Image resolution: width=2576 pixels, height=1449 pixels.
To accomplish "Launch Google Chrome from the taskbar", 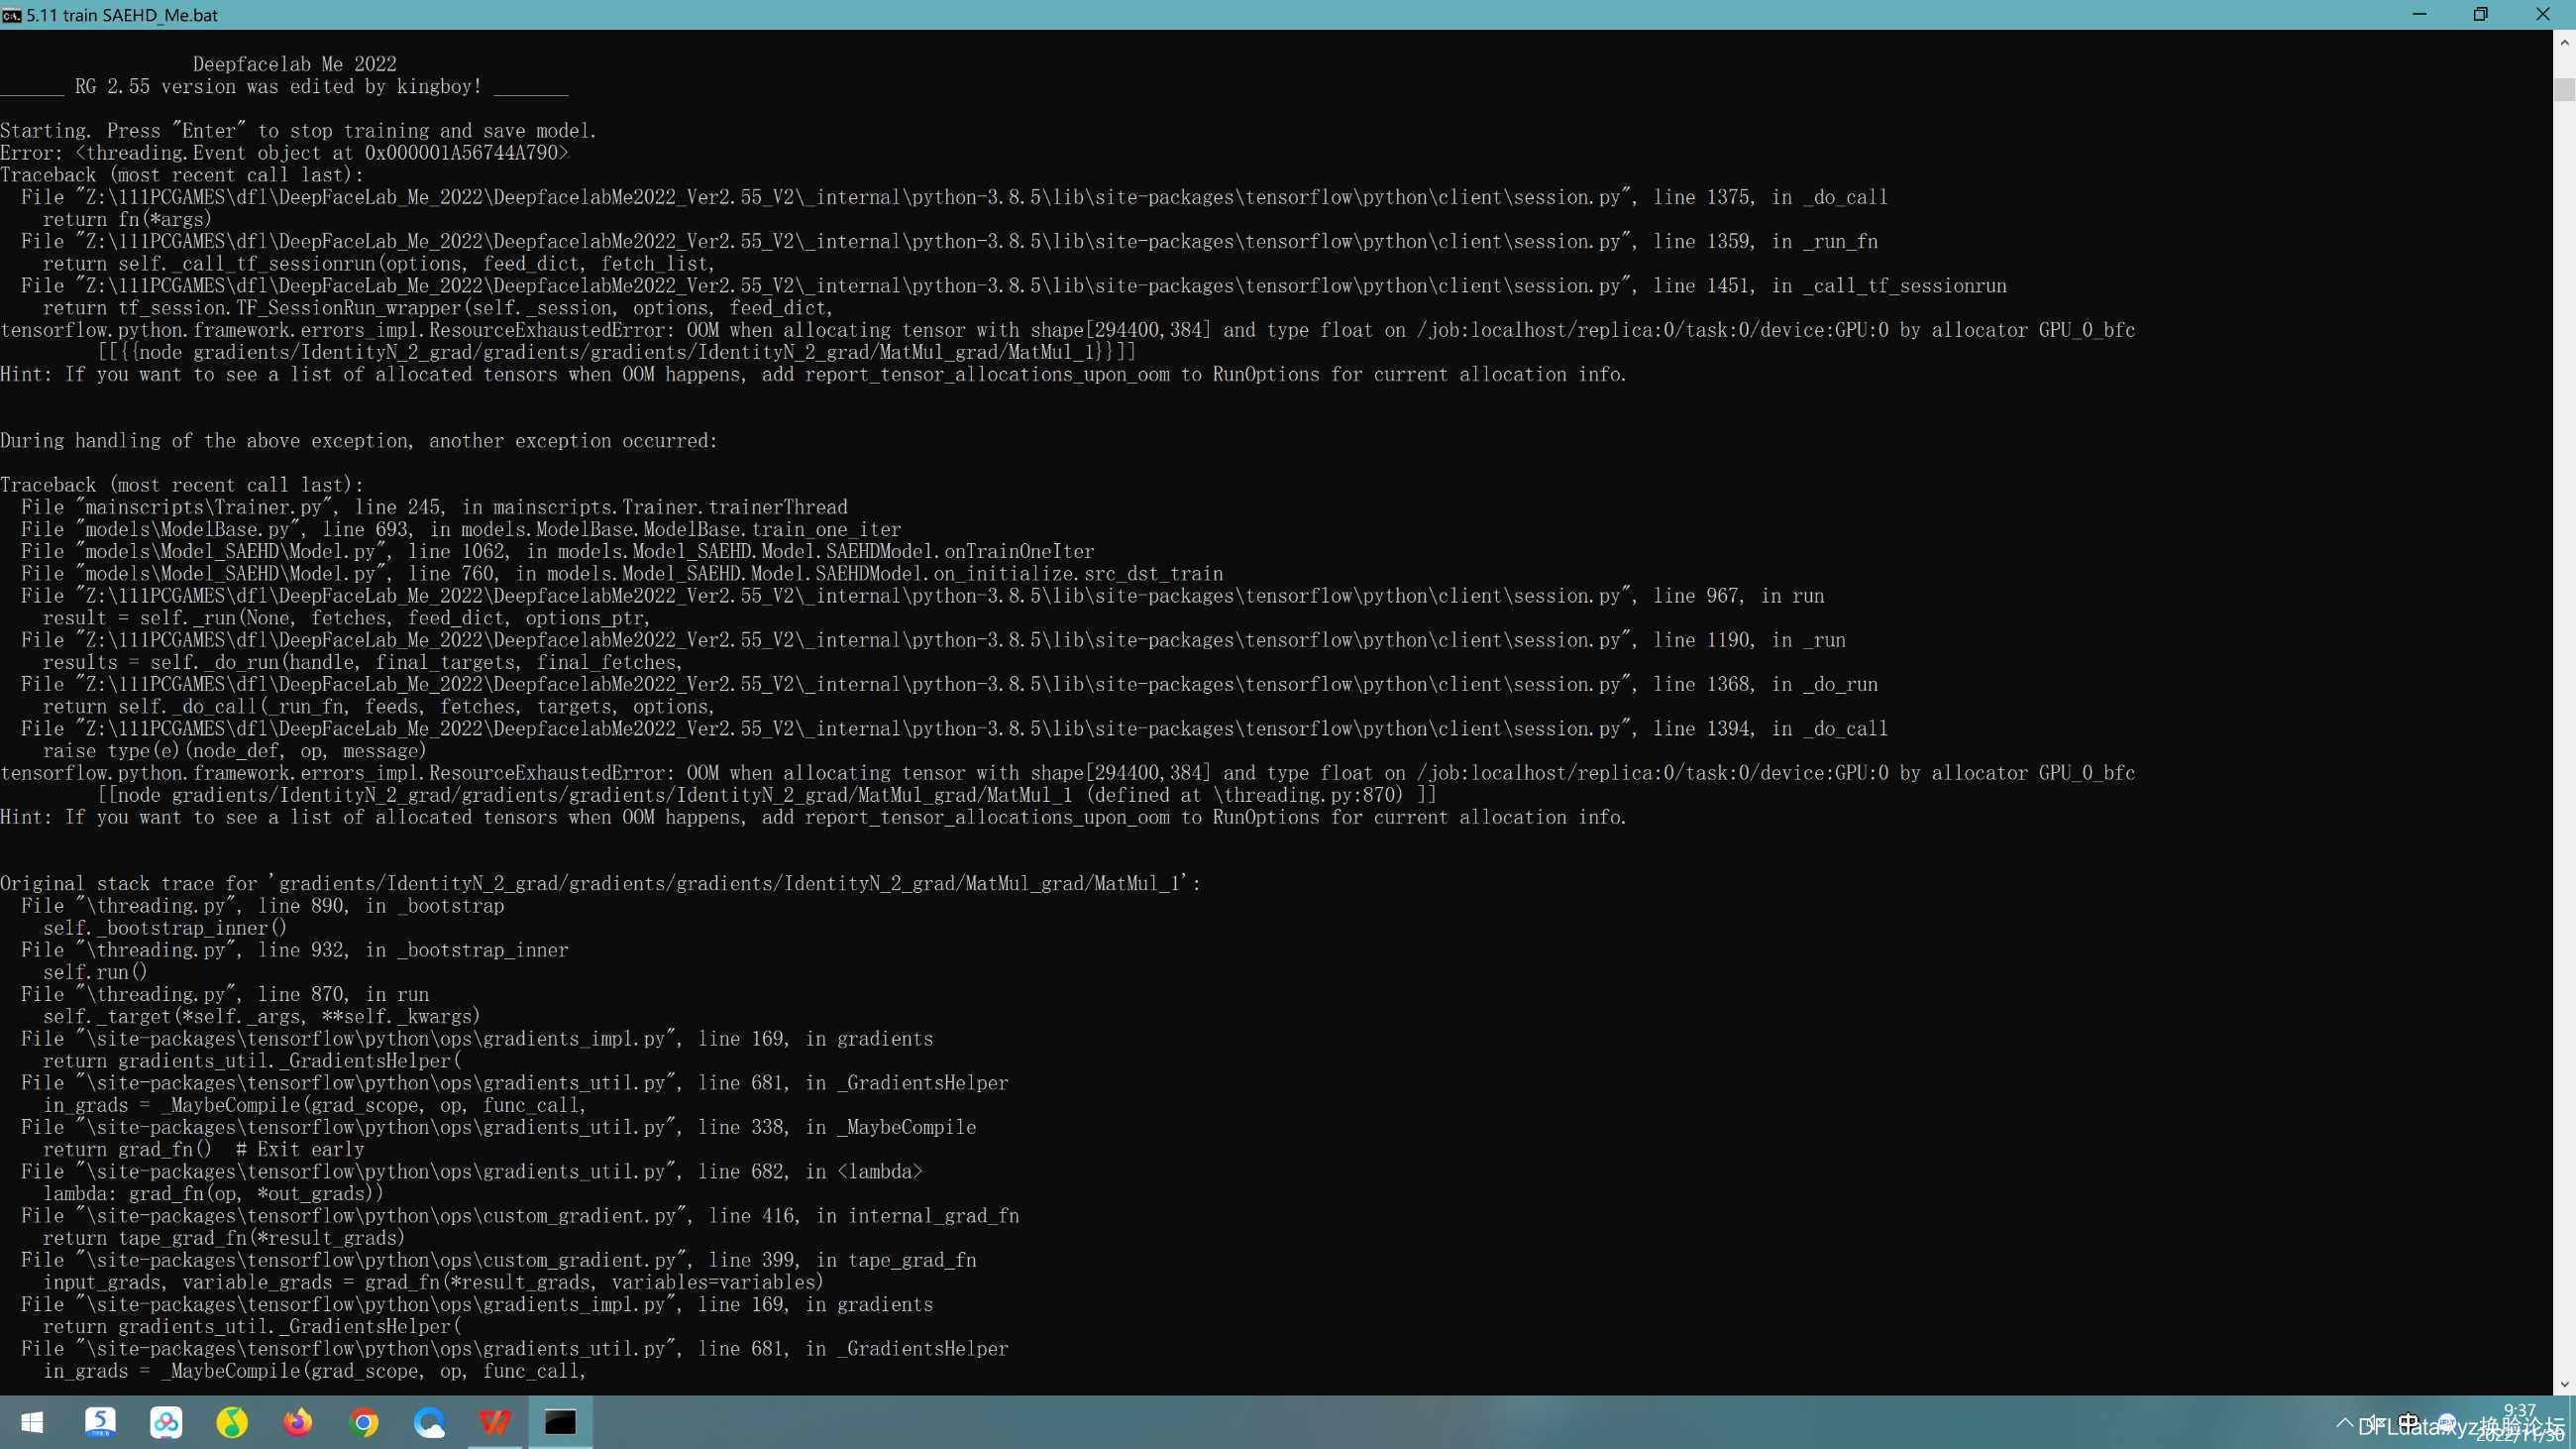I will pos(364,1422).
